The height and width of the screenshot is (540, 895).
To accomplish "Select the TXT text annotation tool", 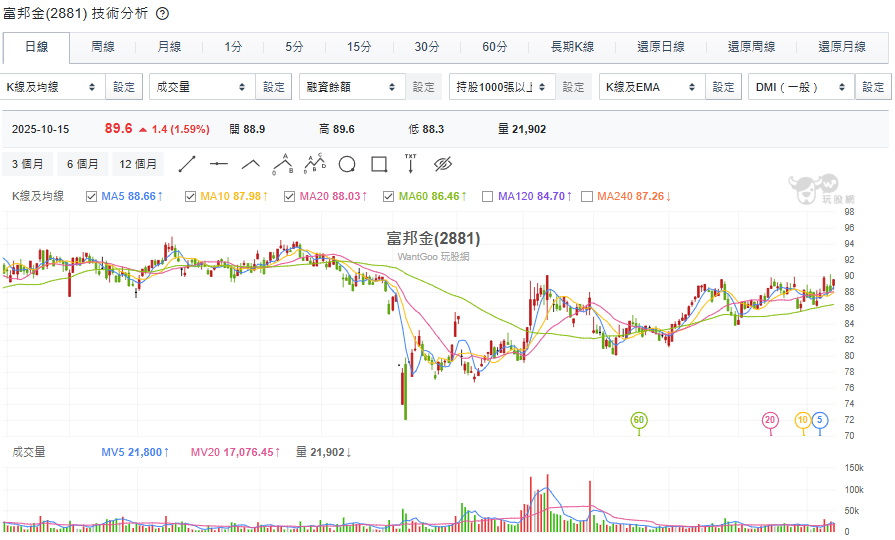I will (410, 163).
